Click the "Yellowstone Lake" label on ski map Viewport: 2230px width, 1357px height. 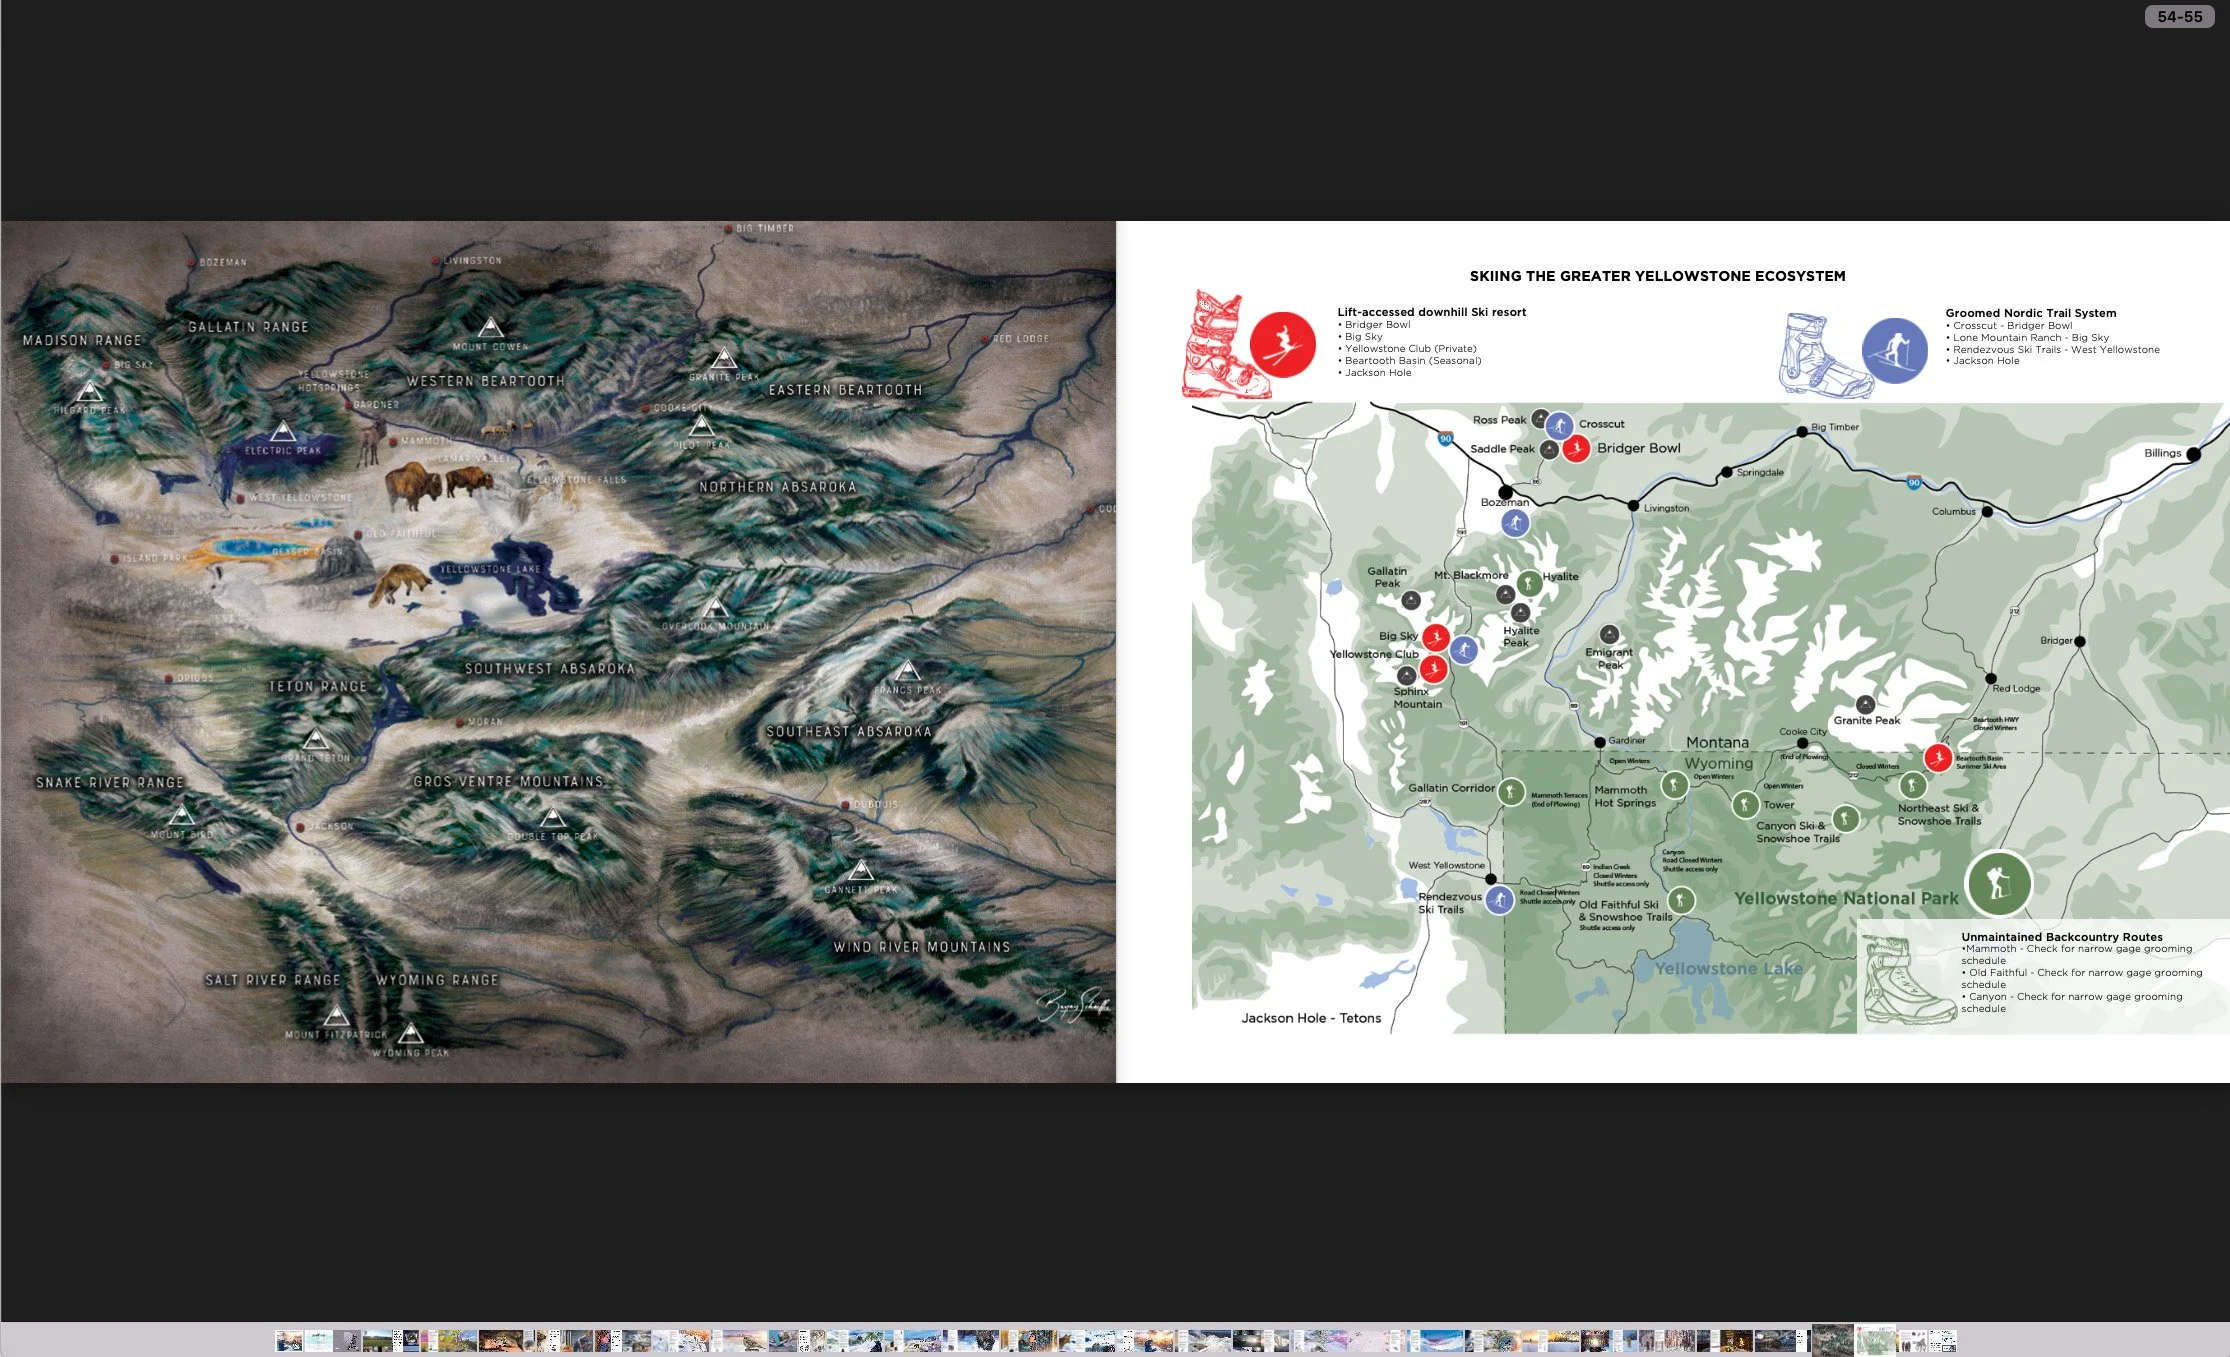click(1728, 968)
